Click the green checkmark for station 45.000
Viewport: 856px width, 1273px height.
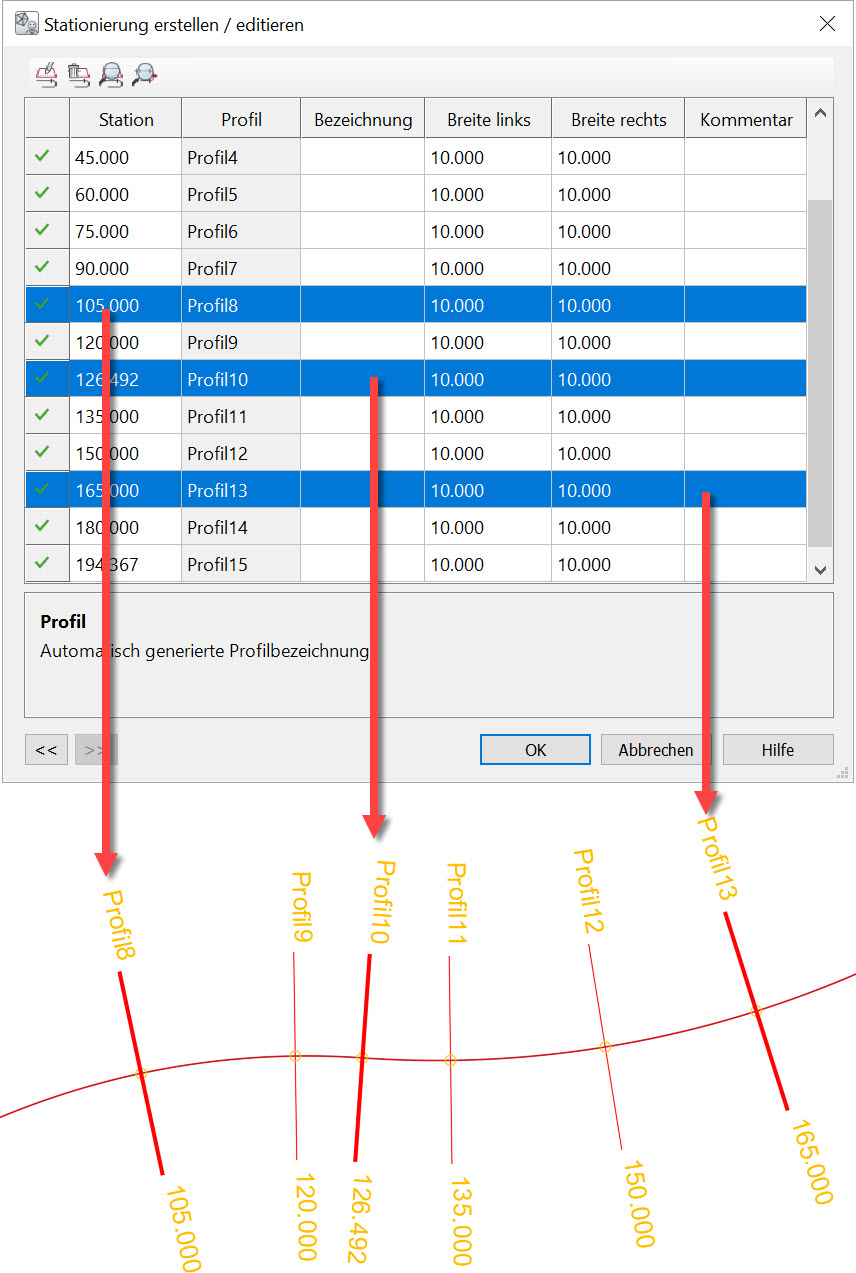[42, 156]
